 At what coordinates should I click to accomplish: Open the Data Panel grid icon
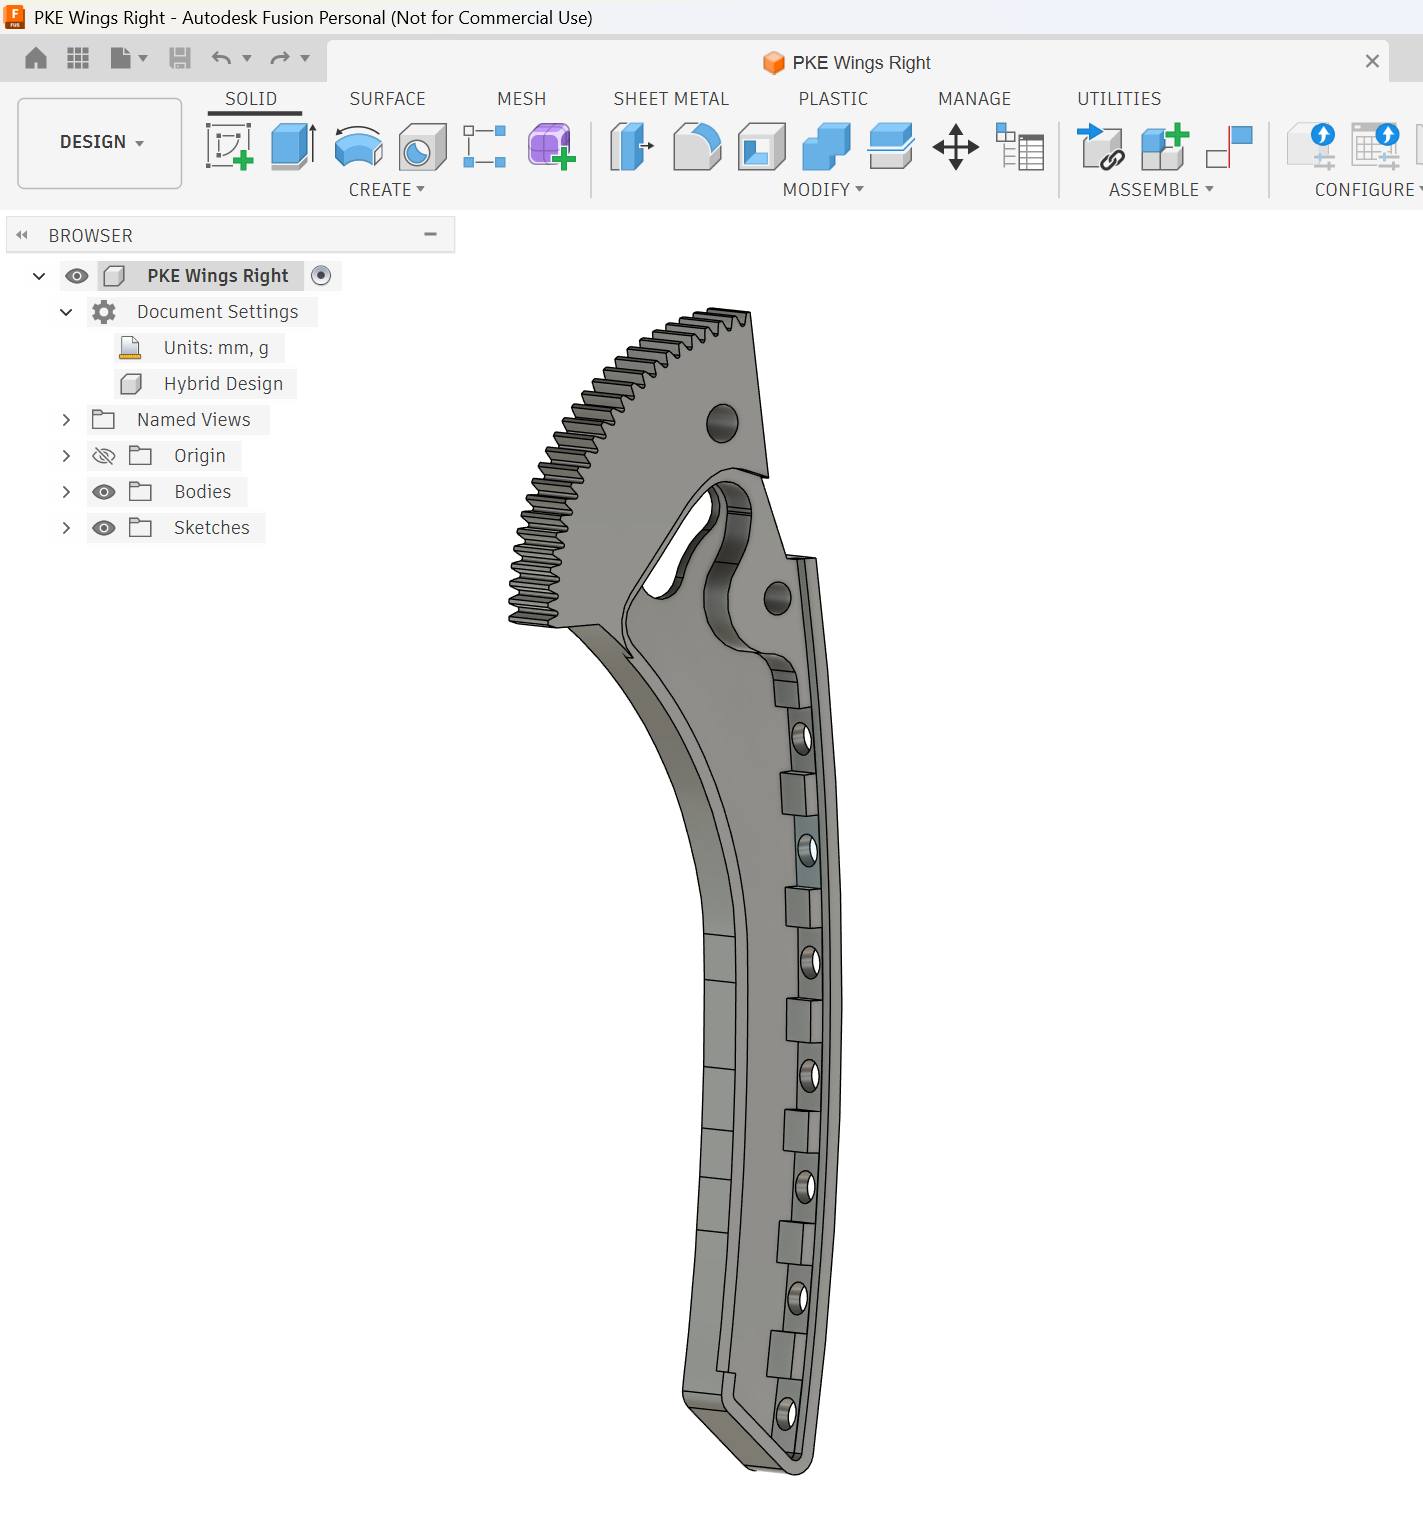coord(78,58)
